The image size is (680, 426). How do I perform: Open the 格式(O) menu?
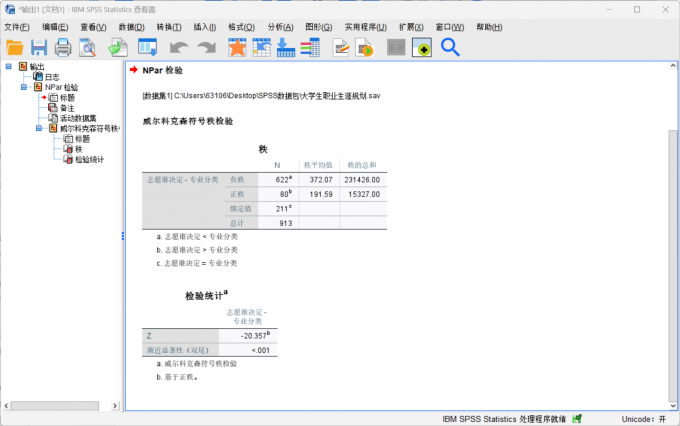pyautogui.click(x=242, y=27)
